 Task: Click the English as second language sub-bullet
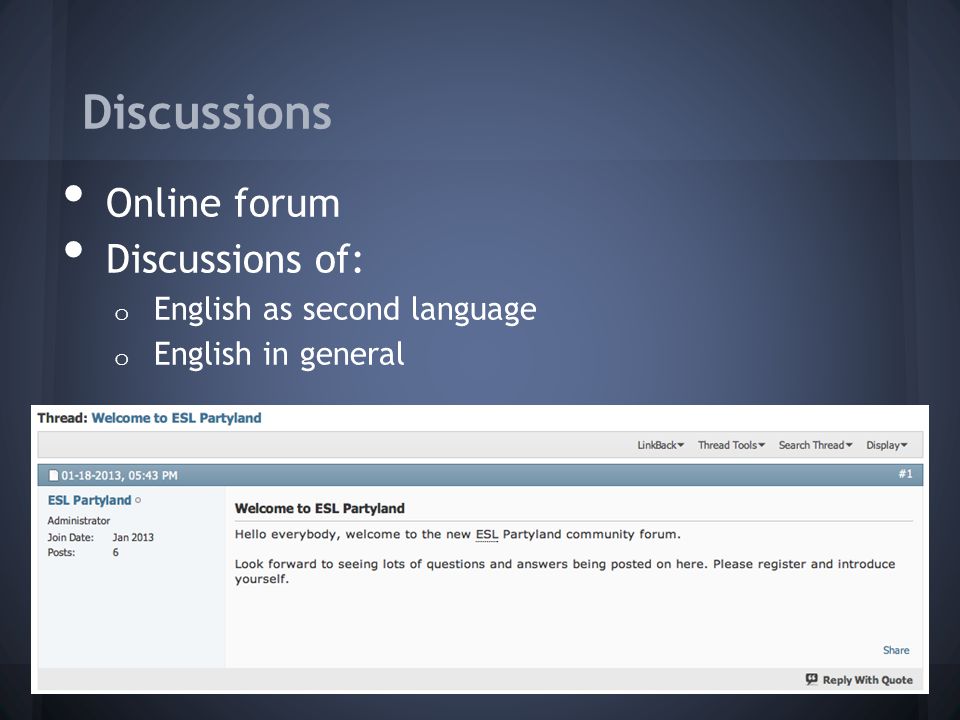pos(345,309)
